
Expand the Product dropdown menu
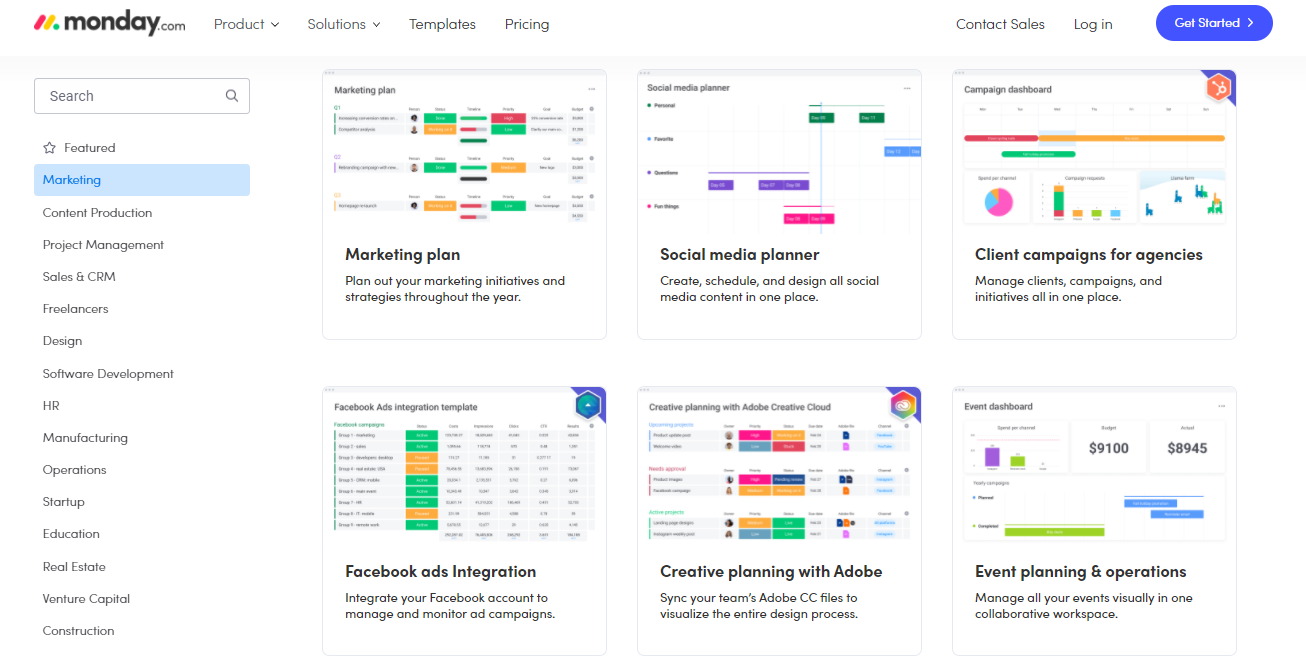click(246, 24)
